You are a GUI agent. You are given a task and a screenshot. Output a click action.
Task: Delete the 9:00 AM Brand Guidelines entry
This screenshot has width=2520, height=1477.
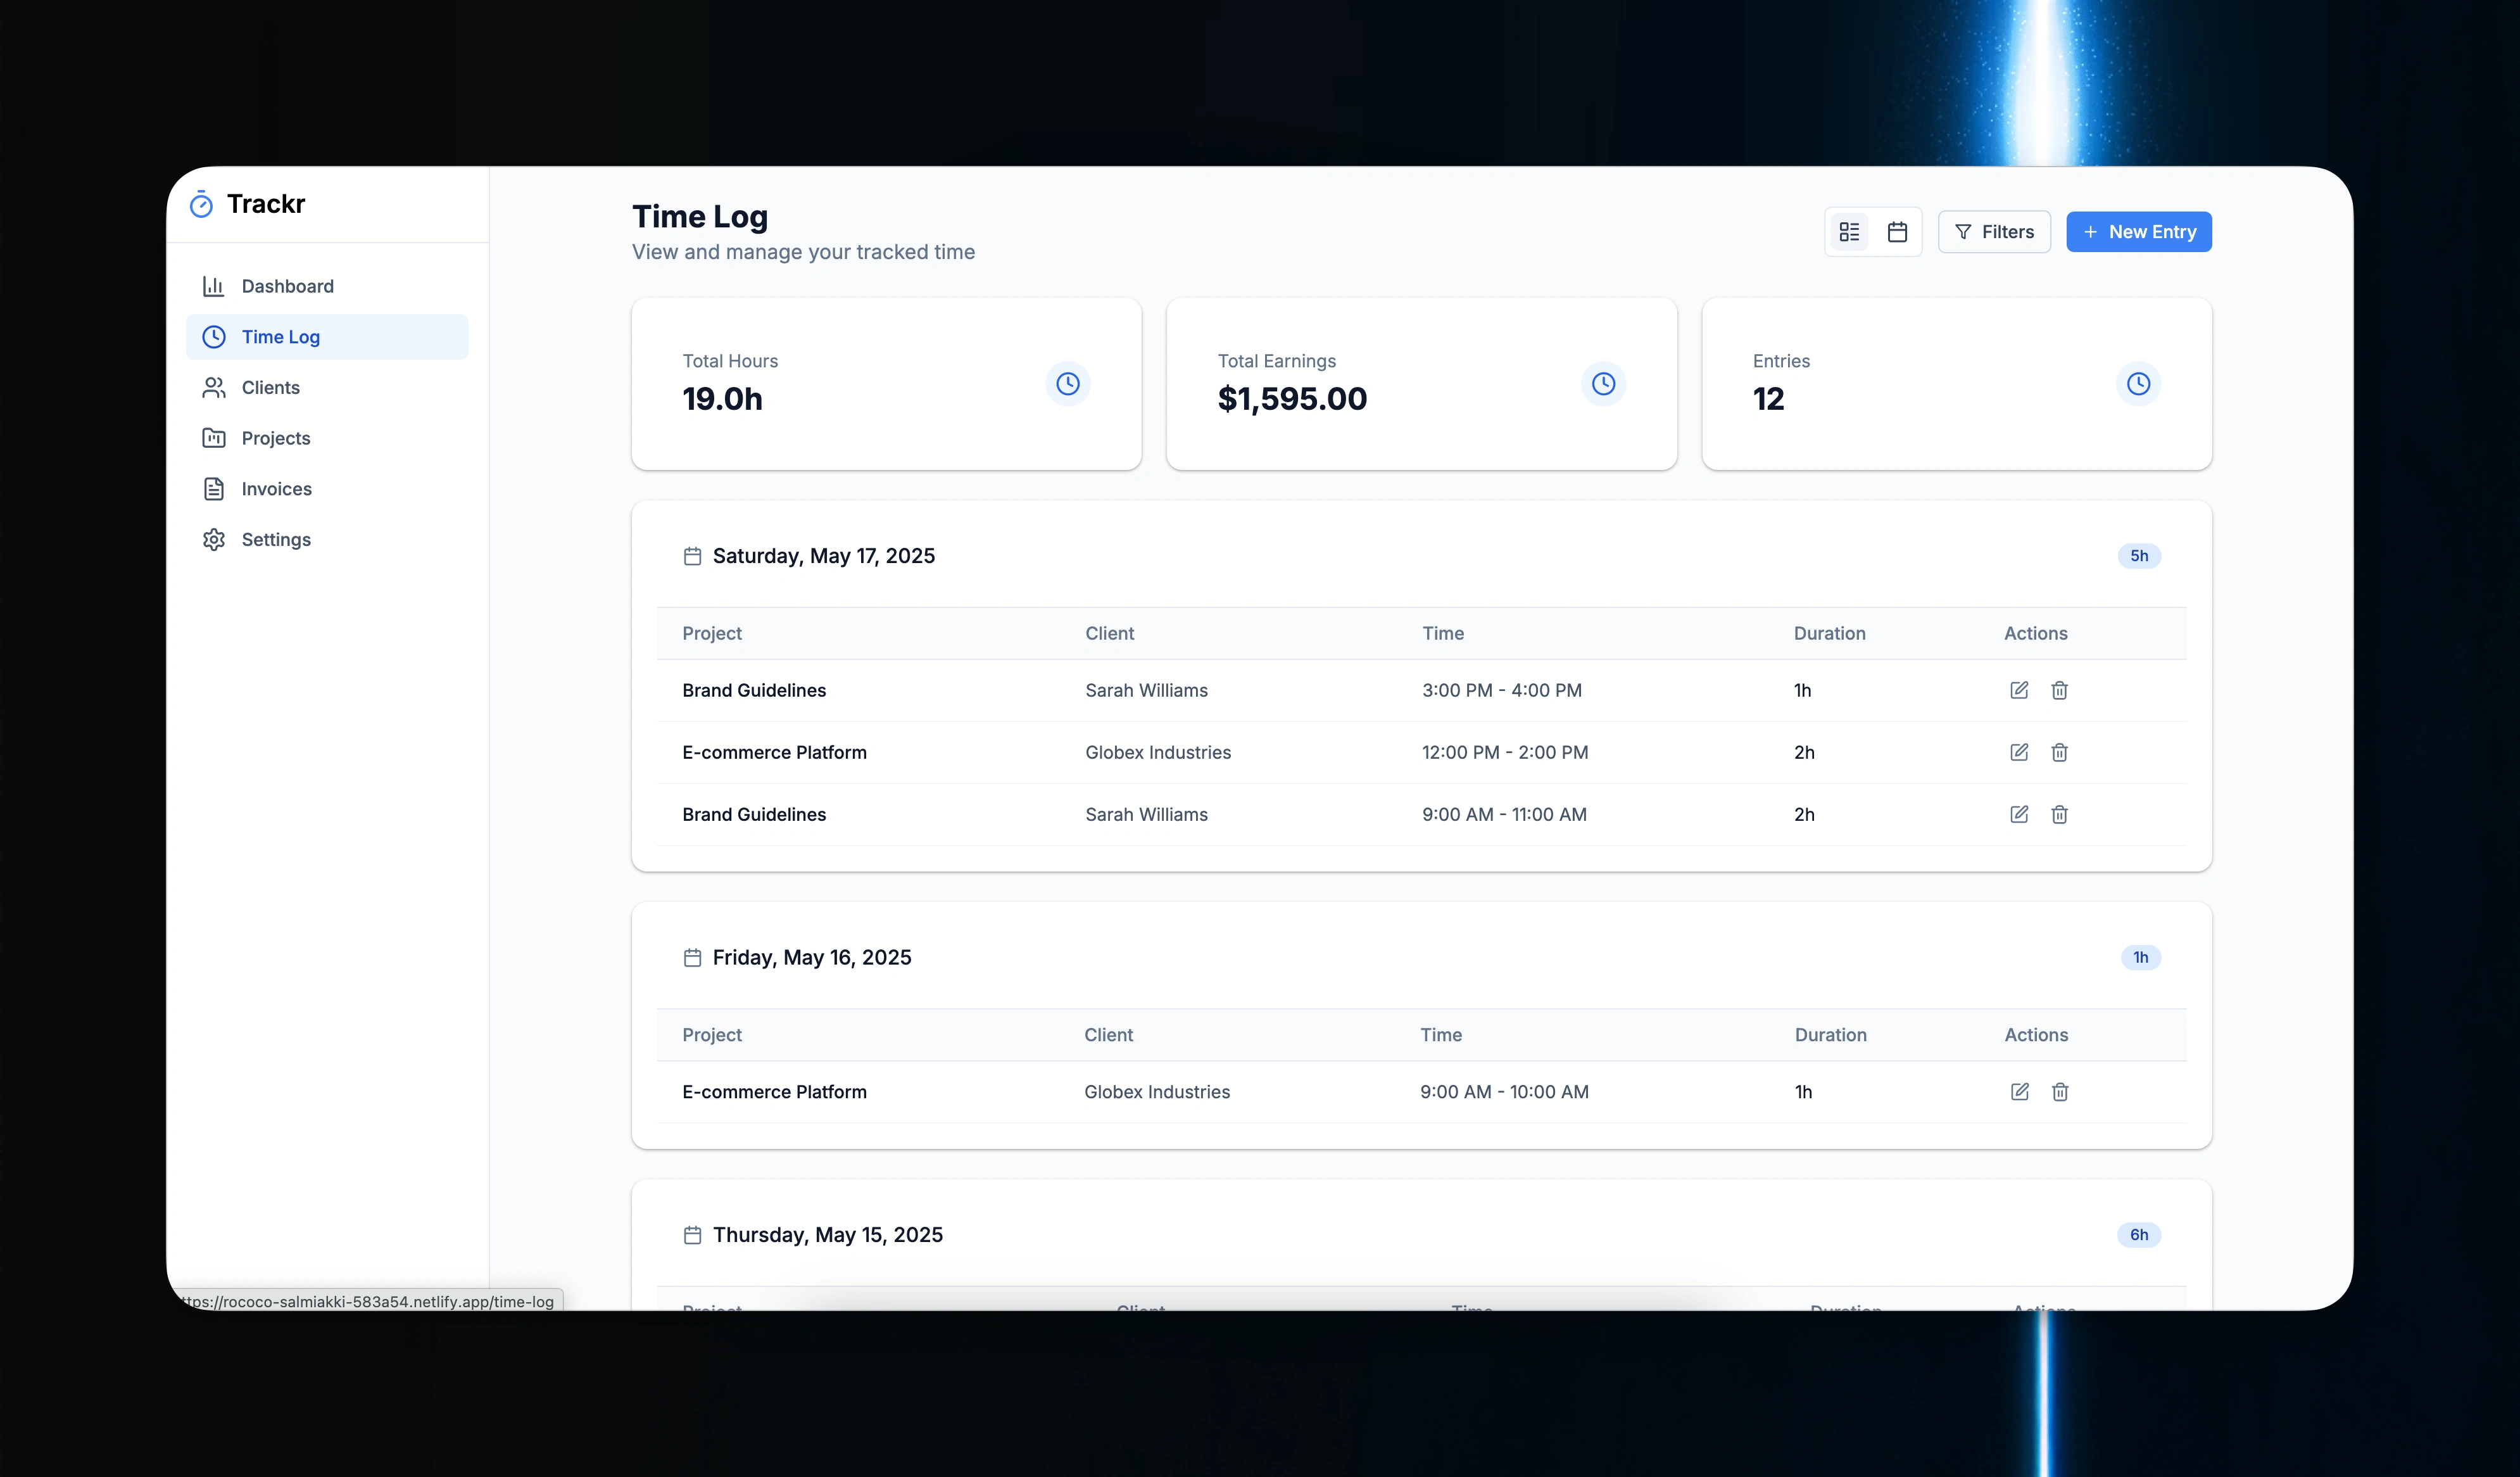tap(2059, 814)
